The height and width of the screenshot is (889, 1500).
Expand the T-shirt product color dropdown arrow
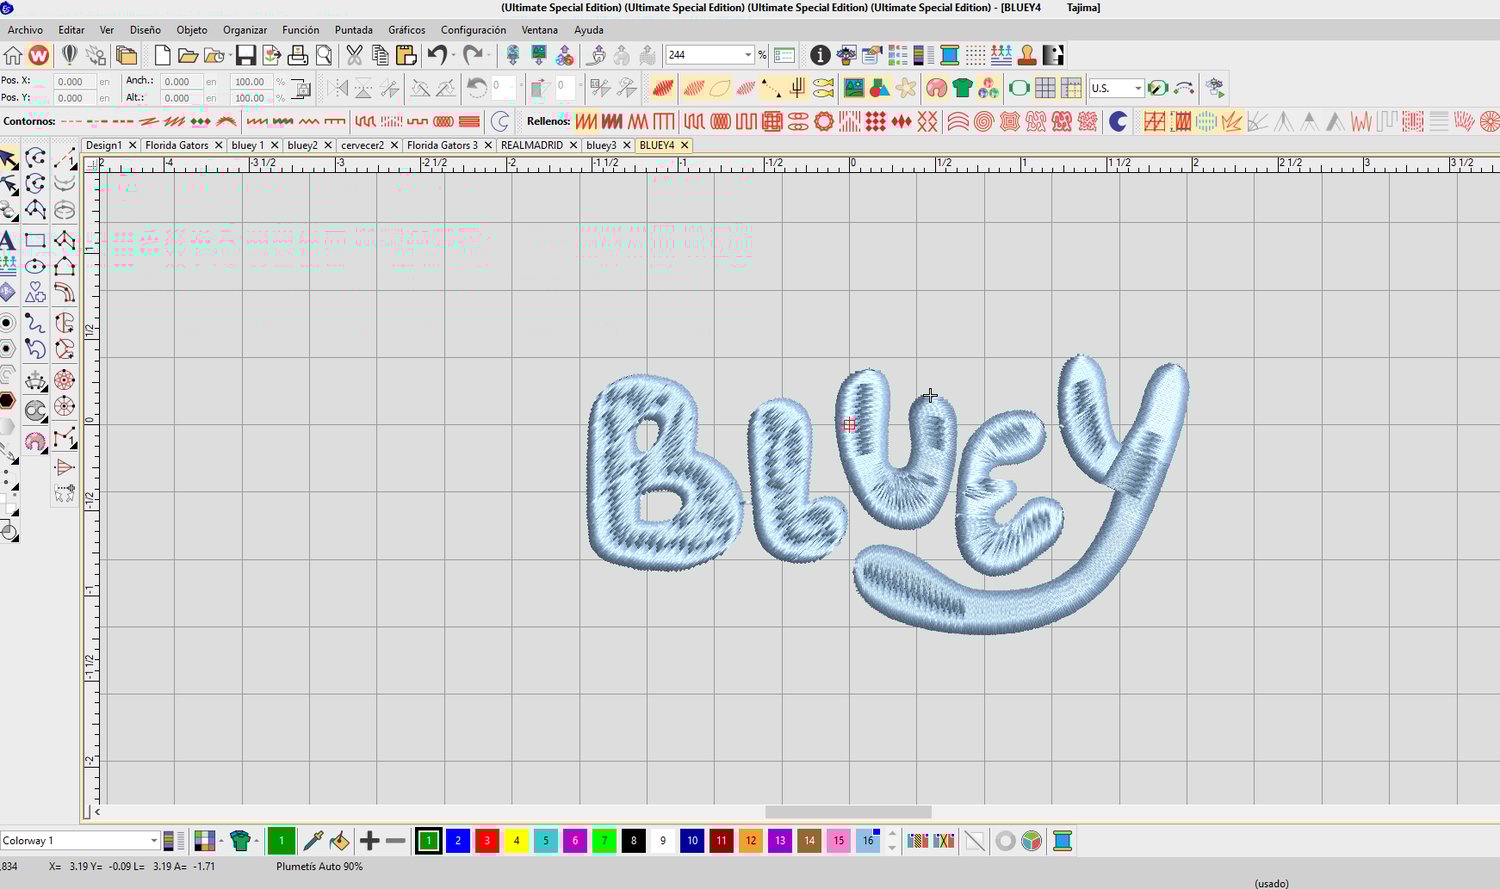(x=256, y=841)
